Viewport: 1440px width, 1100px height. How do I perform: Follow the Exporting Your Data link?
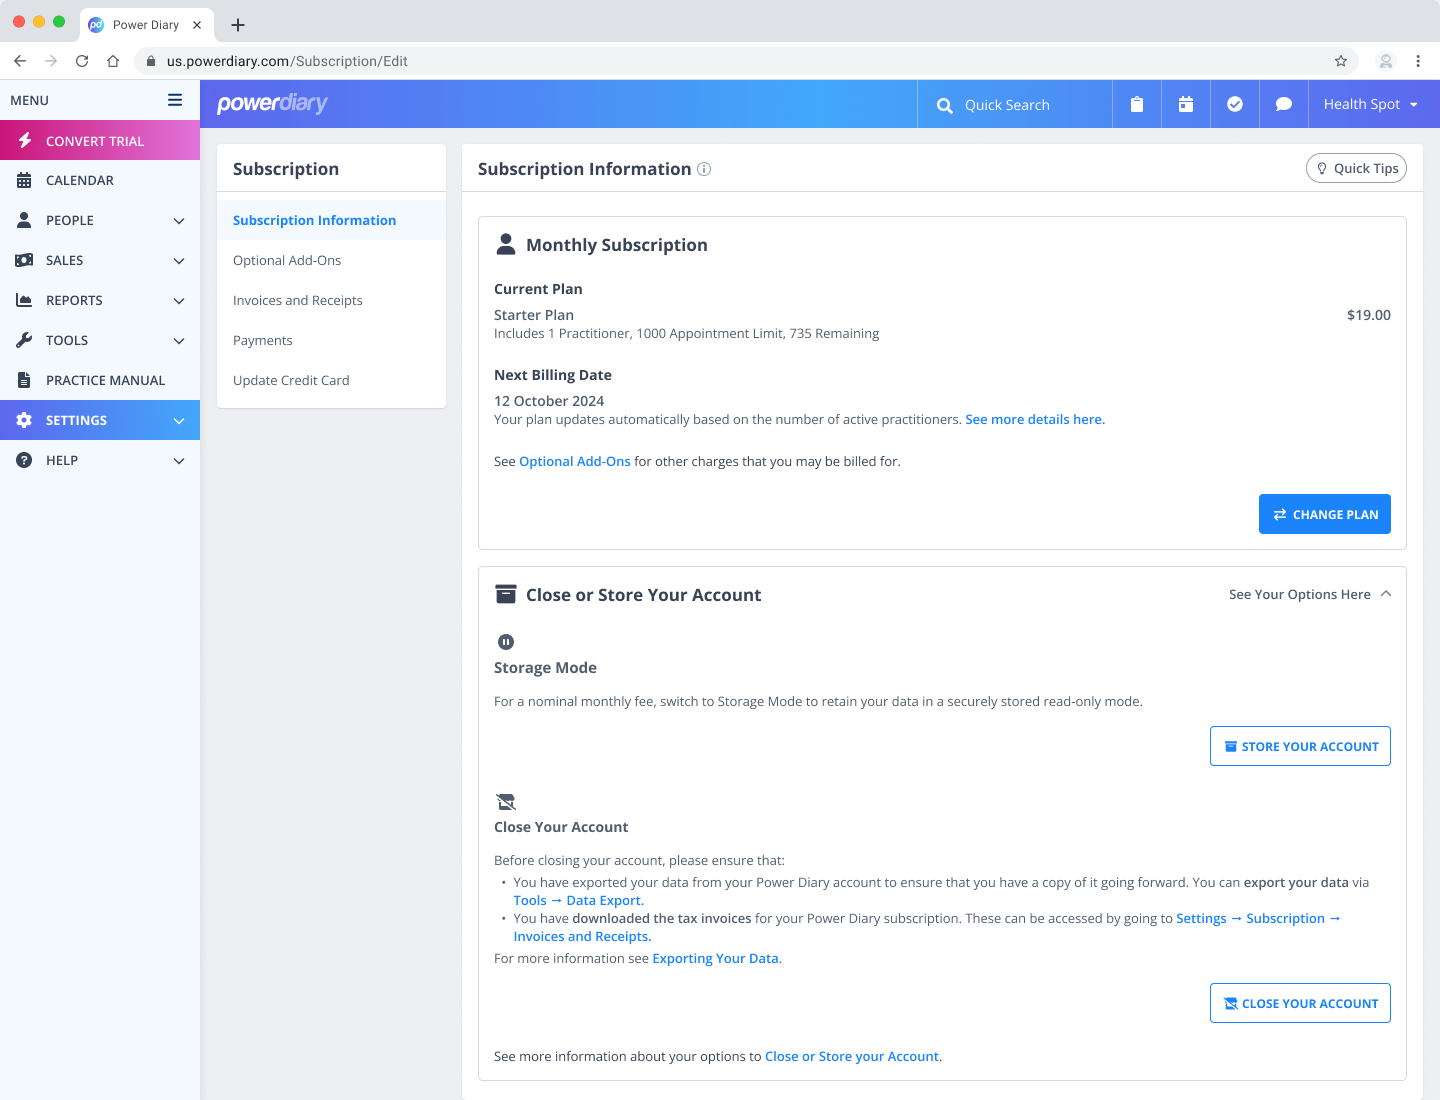715,958
